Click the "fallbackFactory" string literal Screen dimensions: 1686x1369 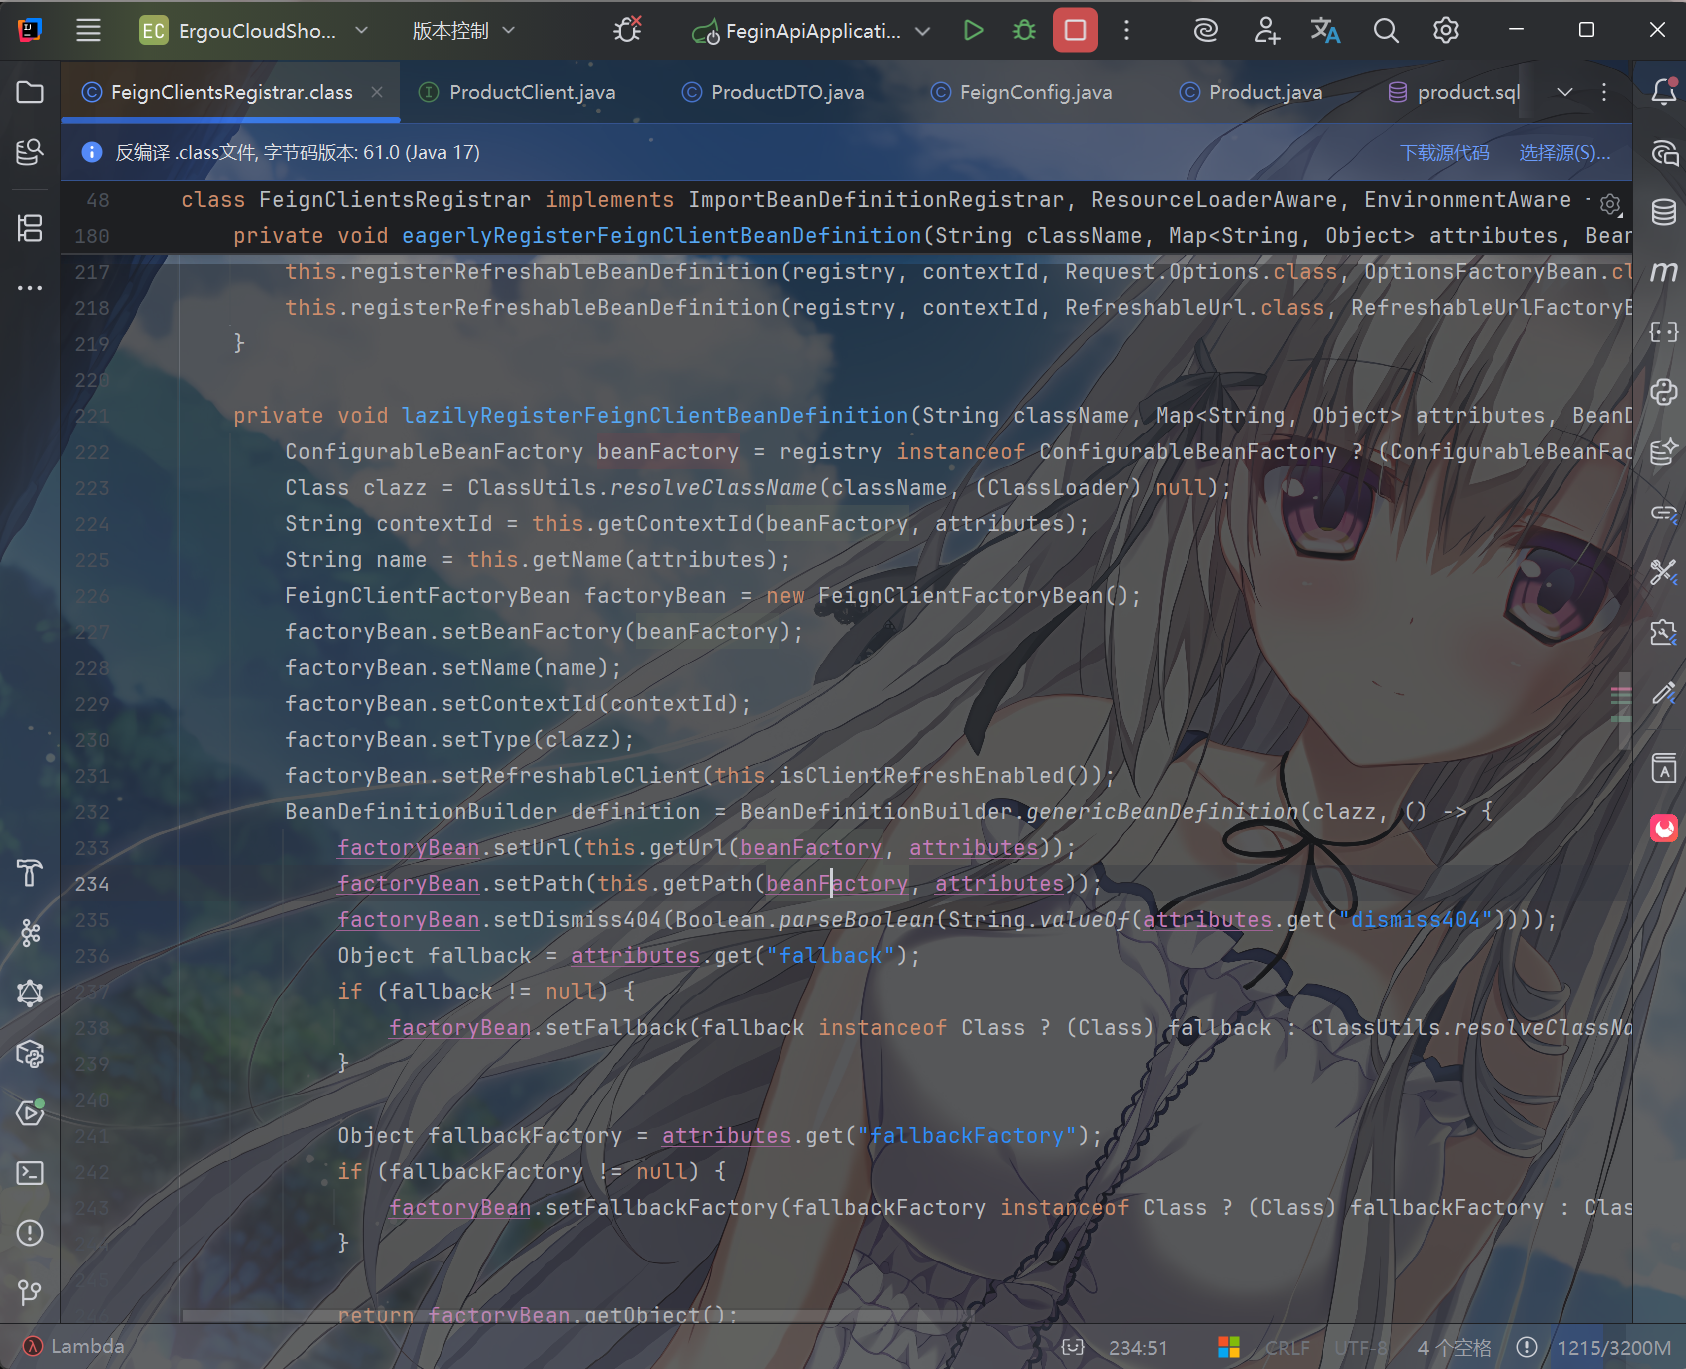pos(966,1136)
